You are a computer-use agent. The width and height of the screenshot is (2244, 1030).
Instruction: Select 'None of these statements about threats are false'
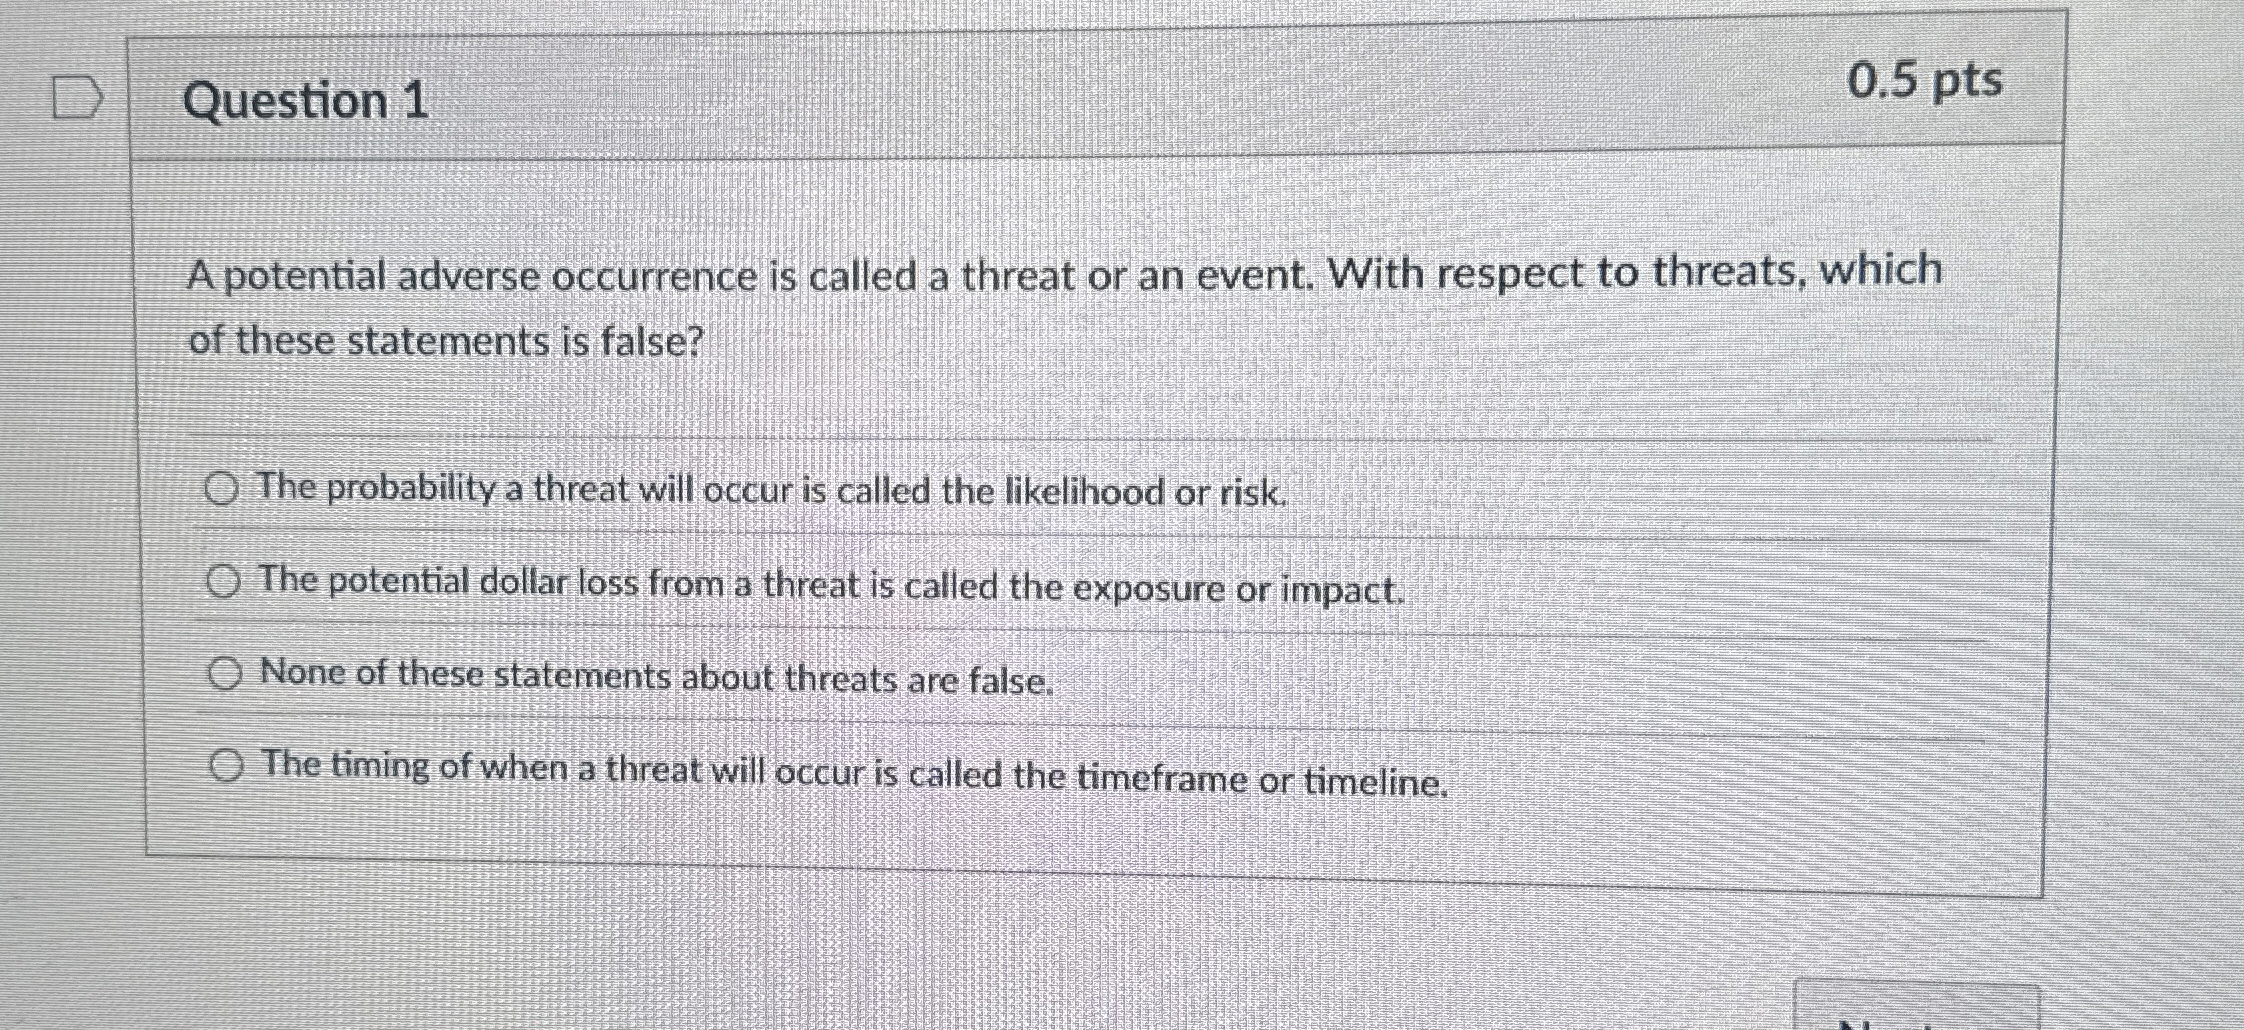[226, 674]
